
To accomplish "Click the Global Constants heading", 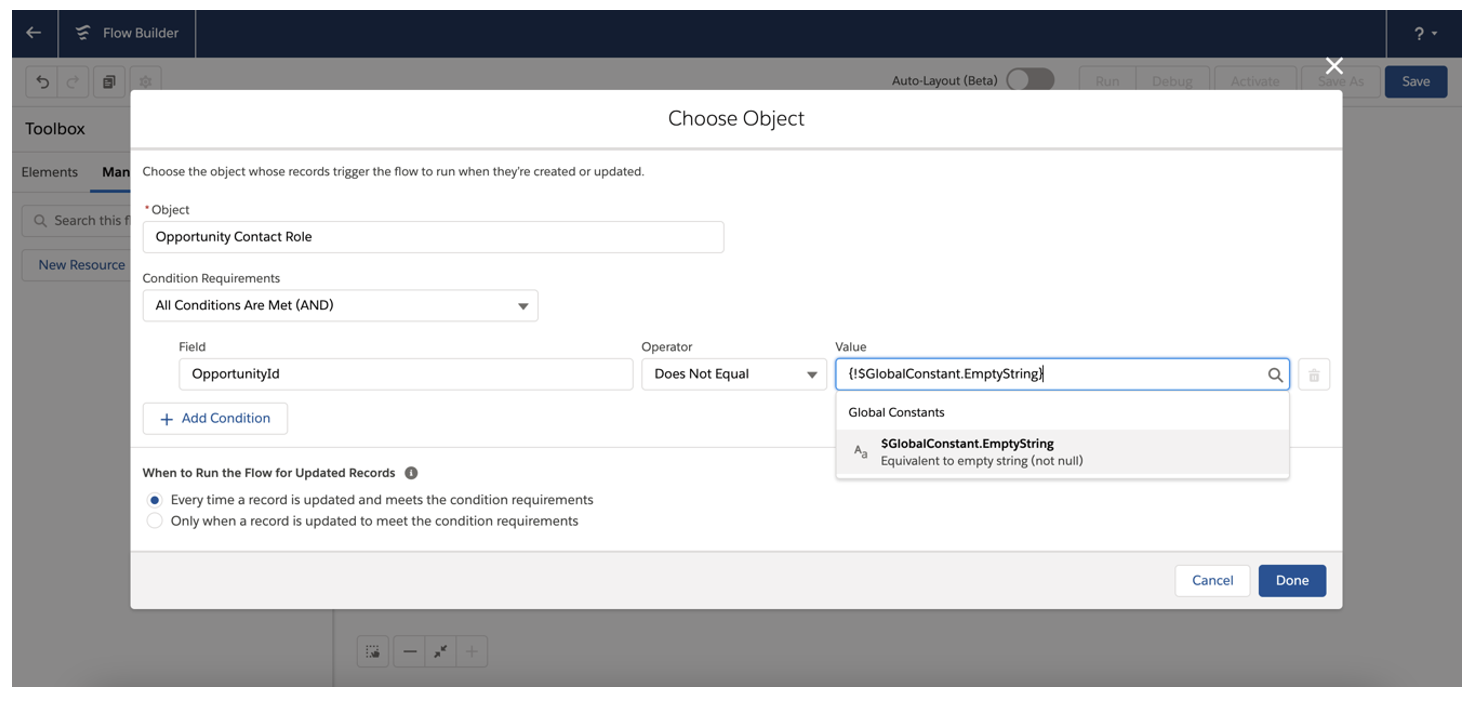I will pos(896,412).
